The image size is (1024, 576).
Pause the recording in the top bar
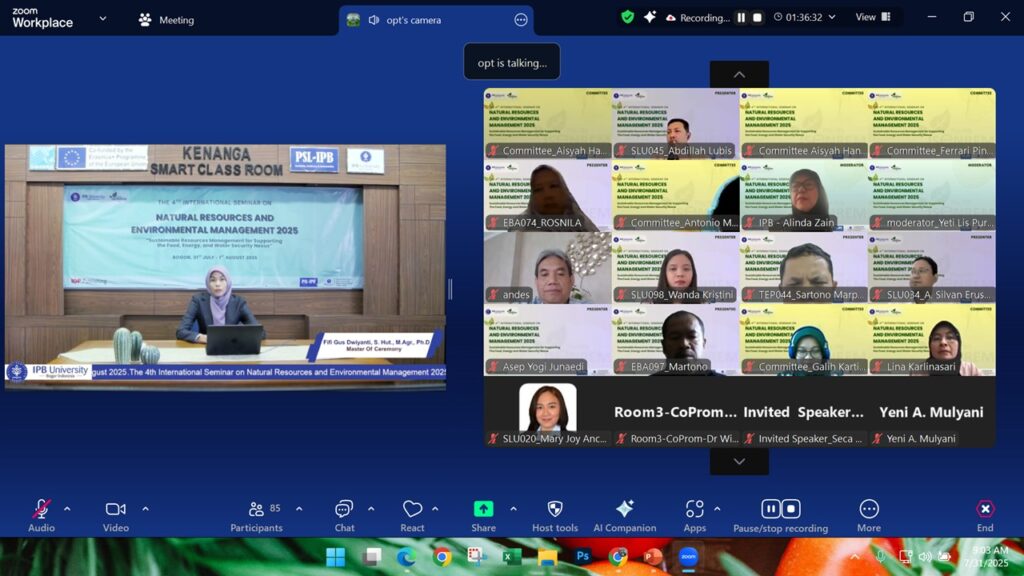[x=741, y=18]
